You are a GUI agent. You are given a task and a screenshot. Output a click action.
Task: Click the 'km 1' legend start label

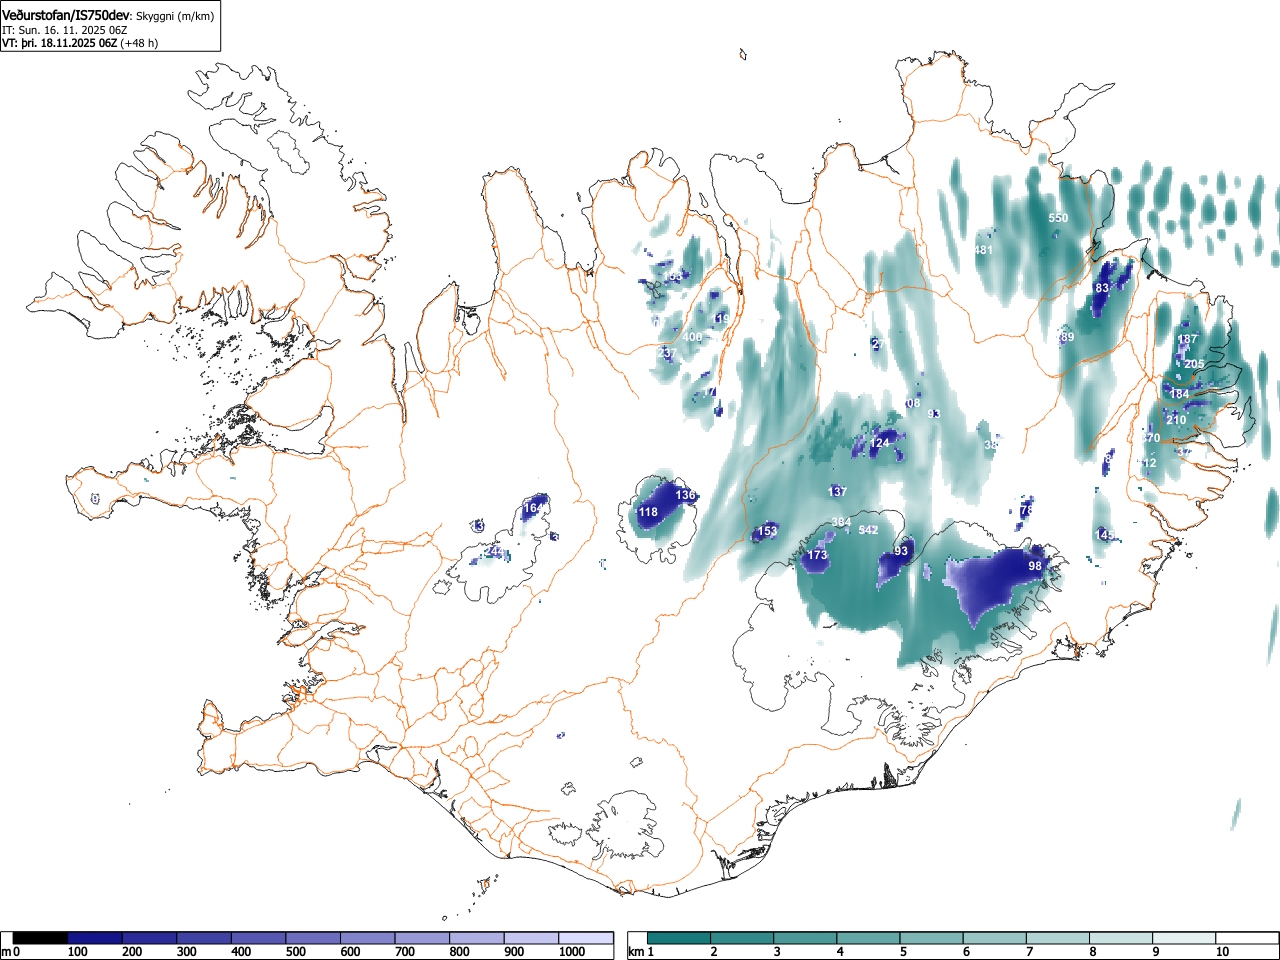point(643,952)
